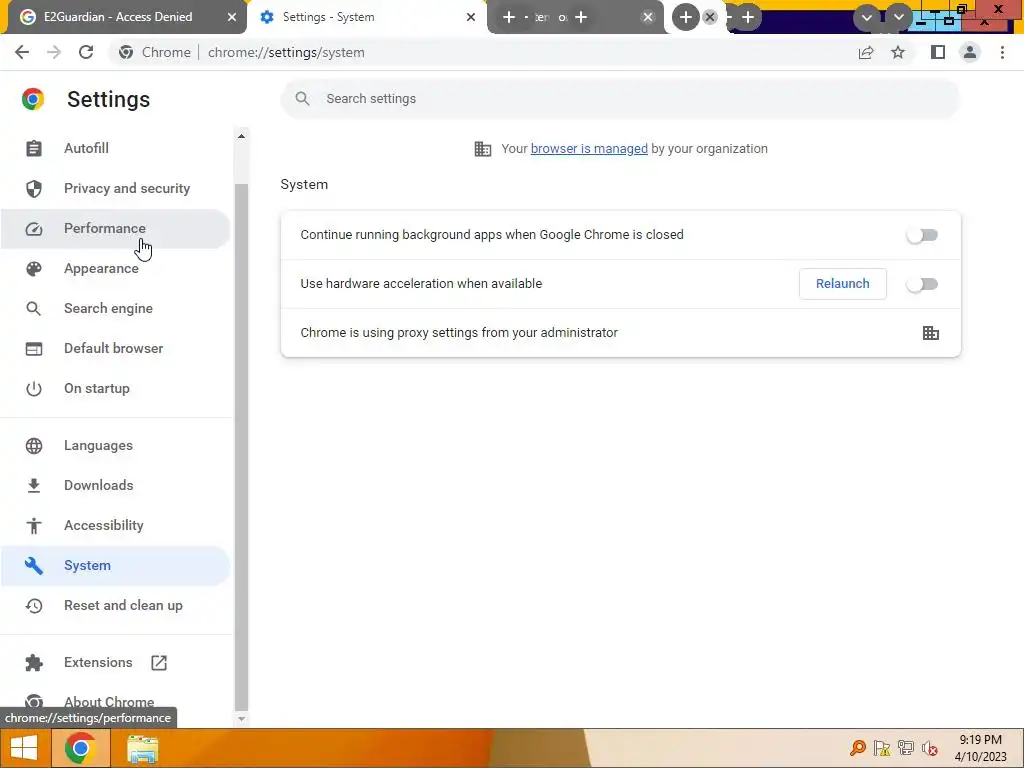This screenshot has height=768, width=1024.
Task: Open the Windows Start menu
Action: point(24,748)
